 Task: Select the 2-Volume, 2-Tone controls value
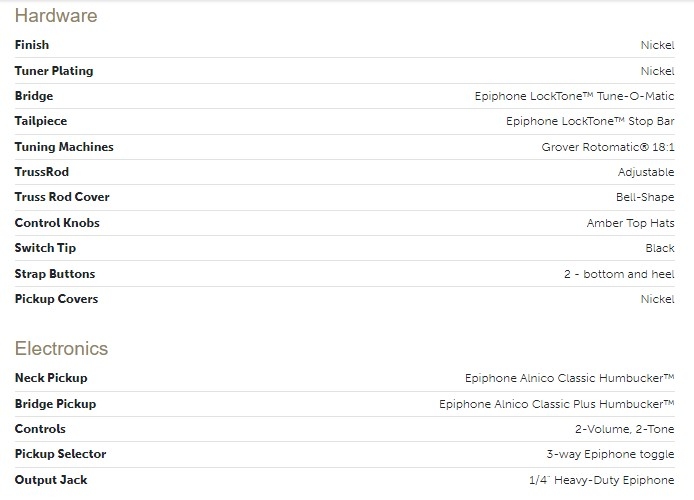point(624,429)
